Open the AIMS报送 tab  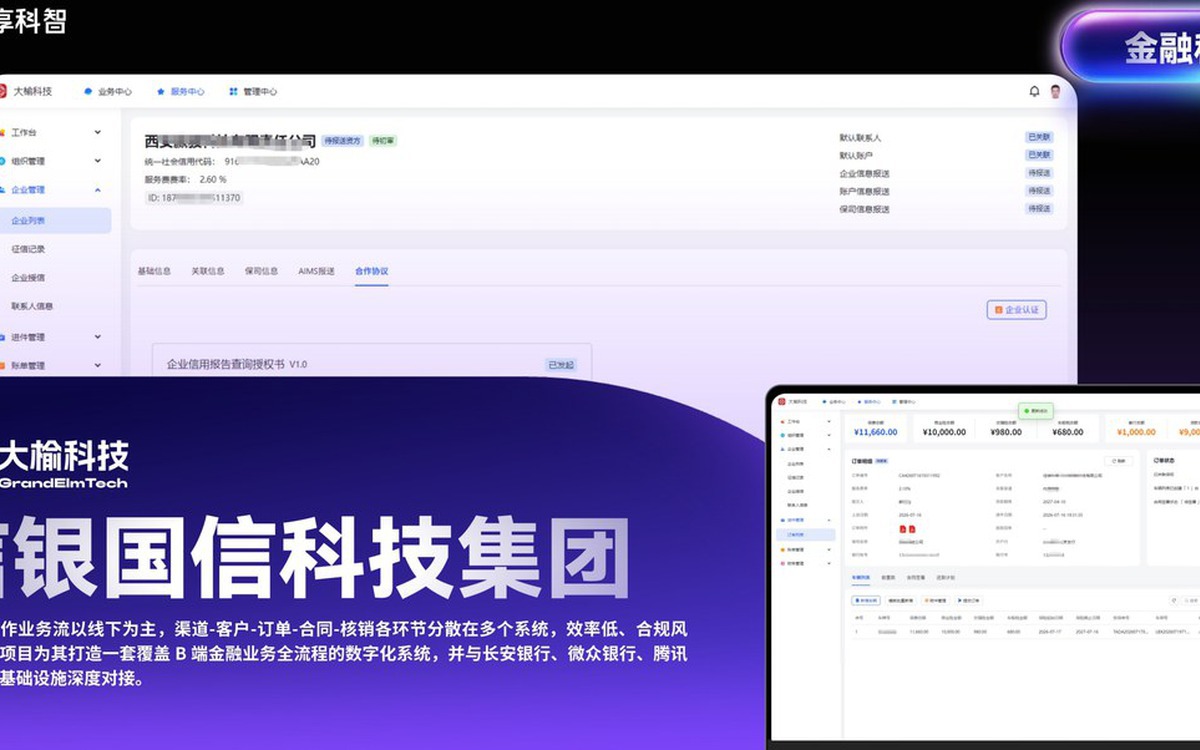[316, 271]
